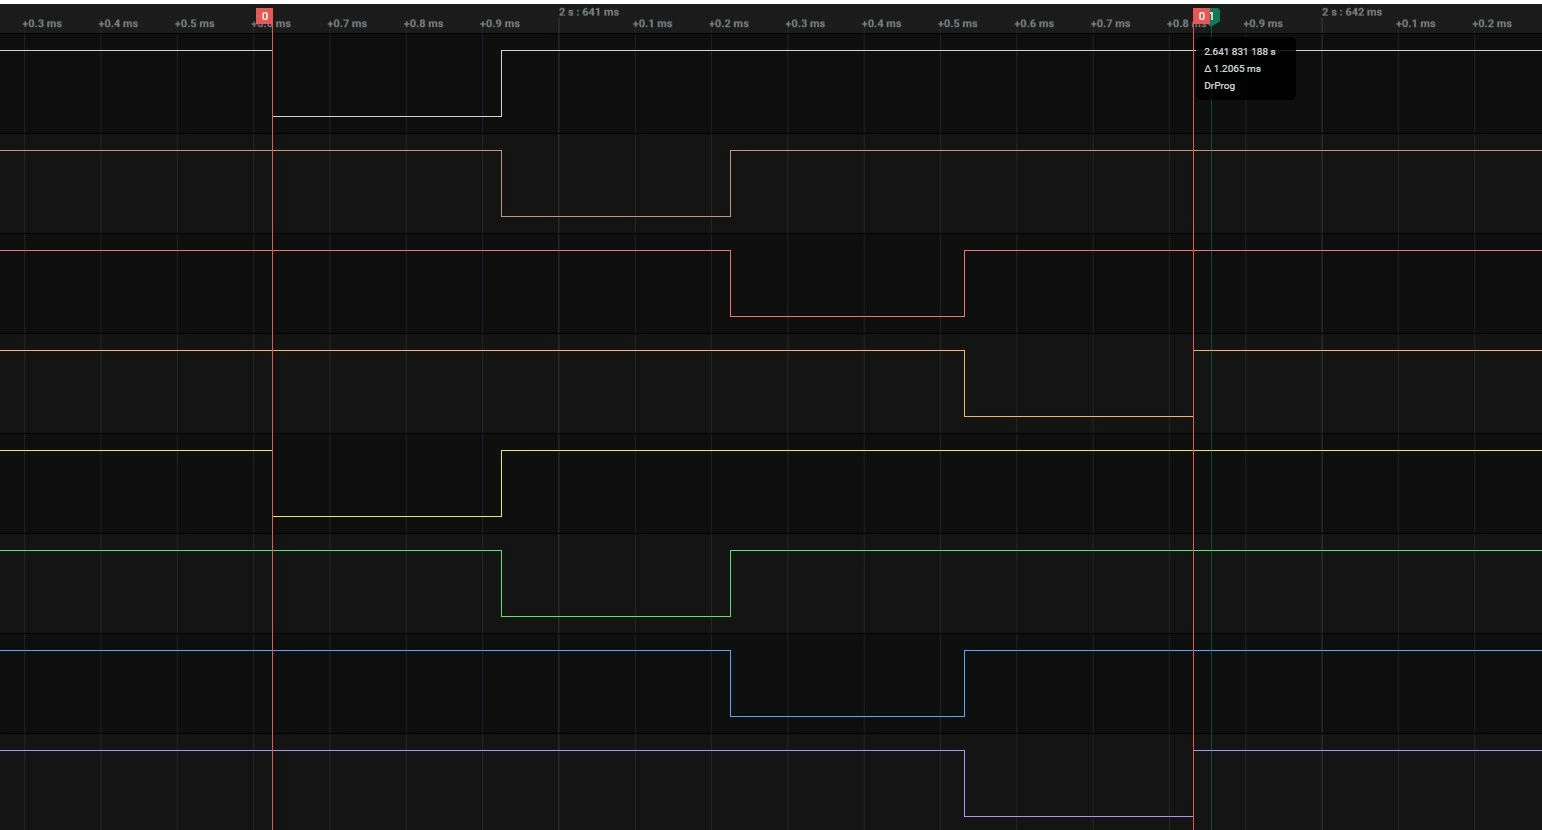Click the 2.641 831 188 s timestamp readout
This screenshot has width=1542, height=830.
click(x=1239, y=51)
